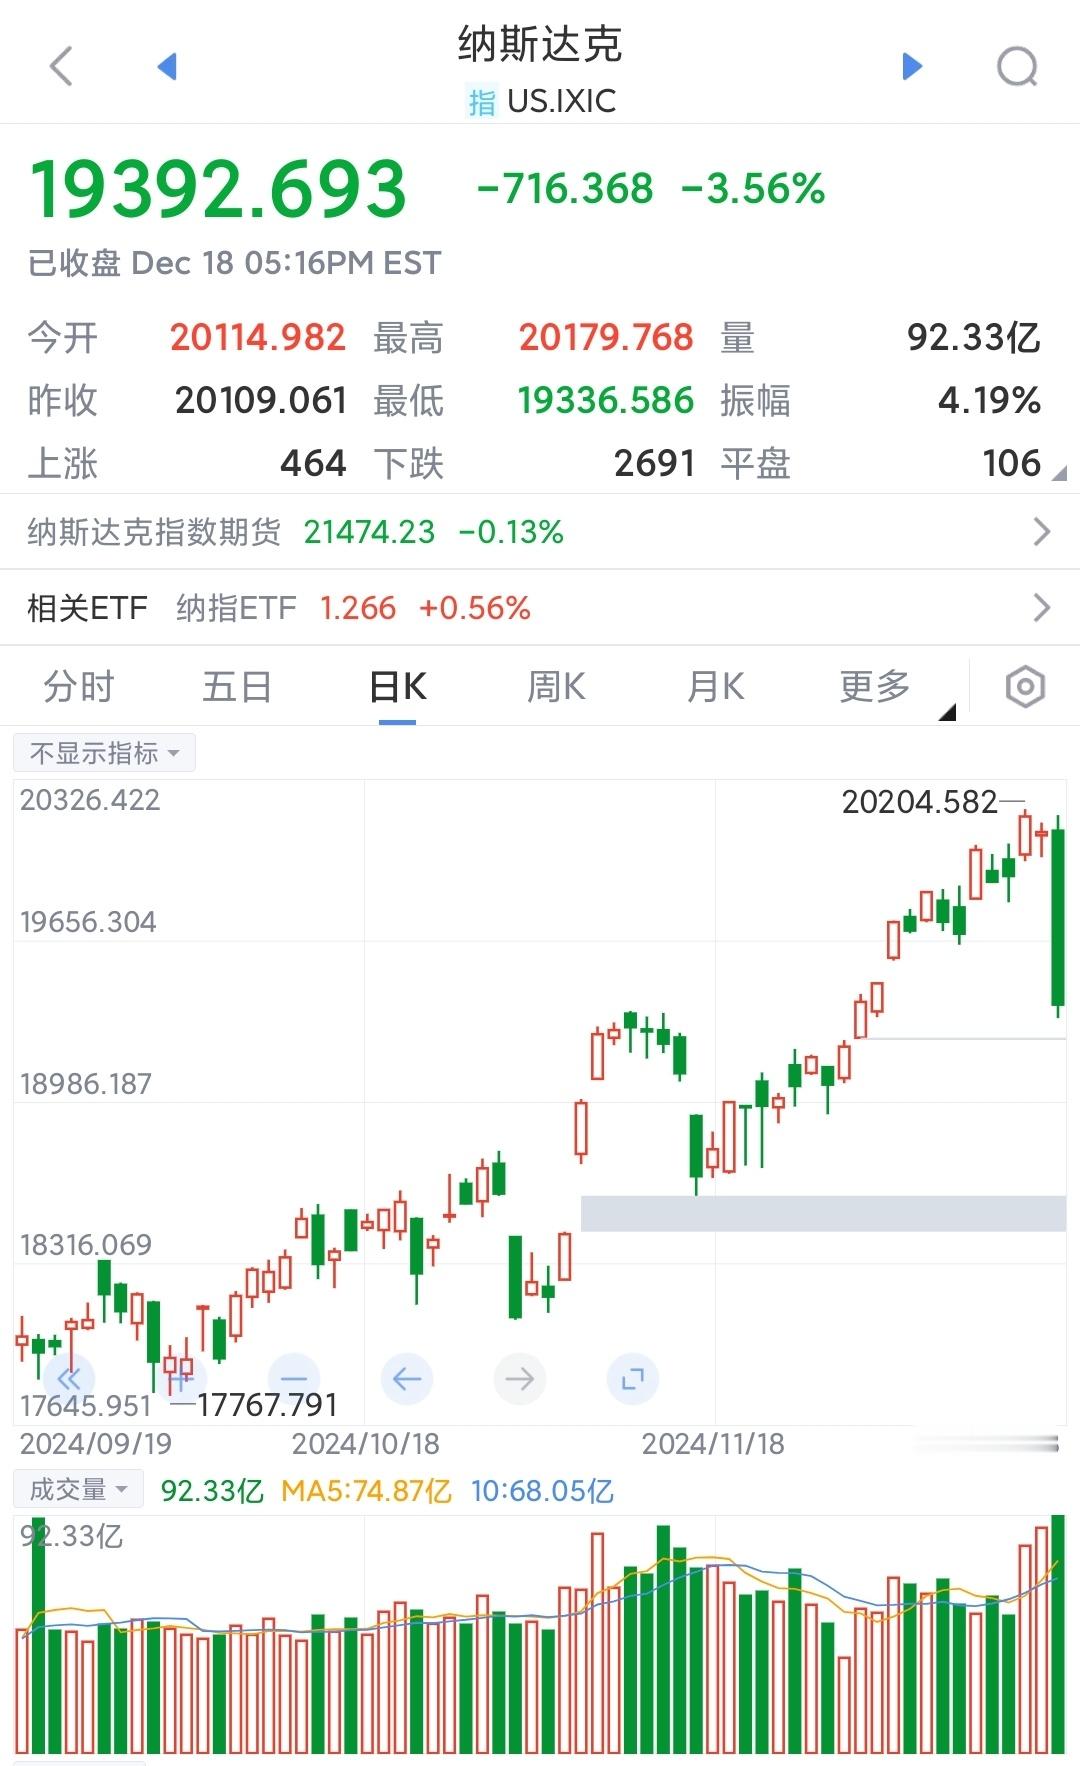Move chart left with arrow icon

coord(407,1379)
